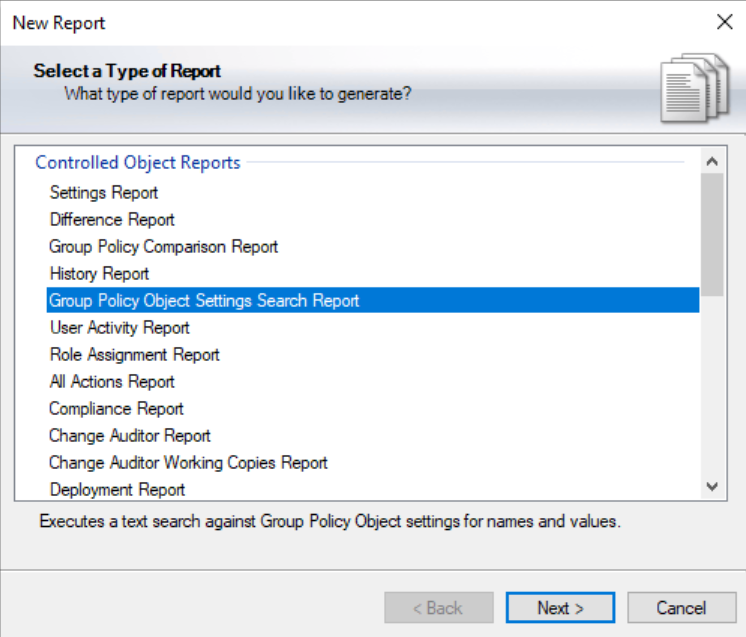Select Group Policy Comparison Report

(x=164, y=247)
